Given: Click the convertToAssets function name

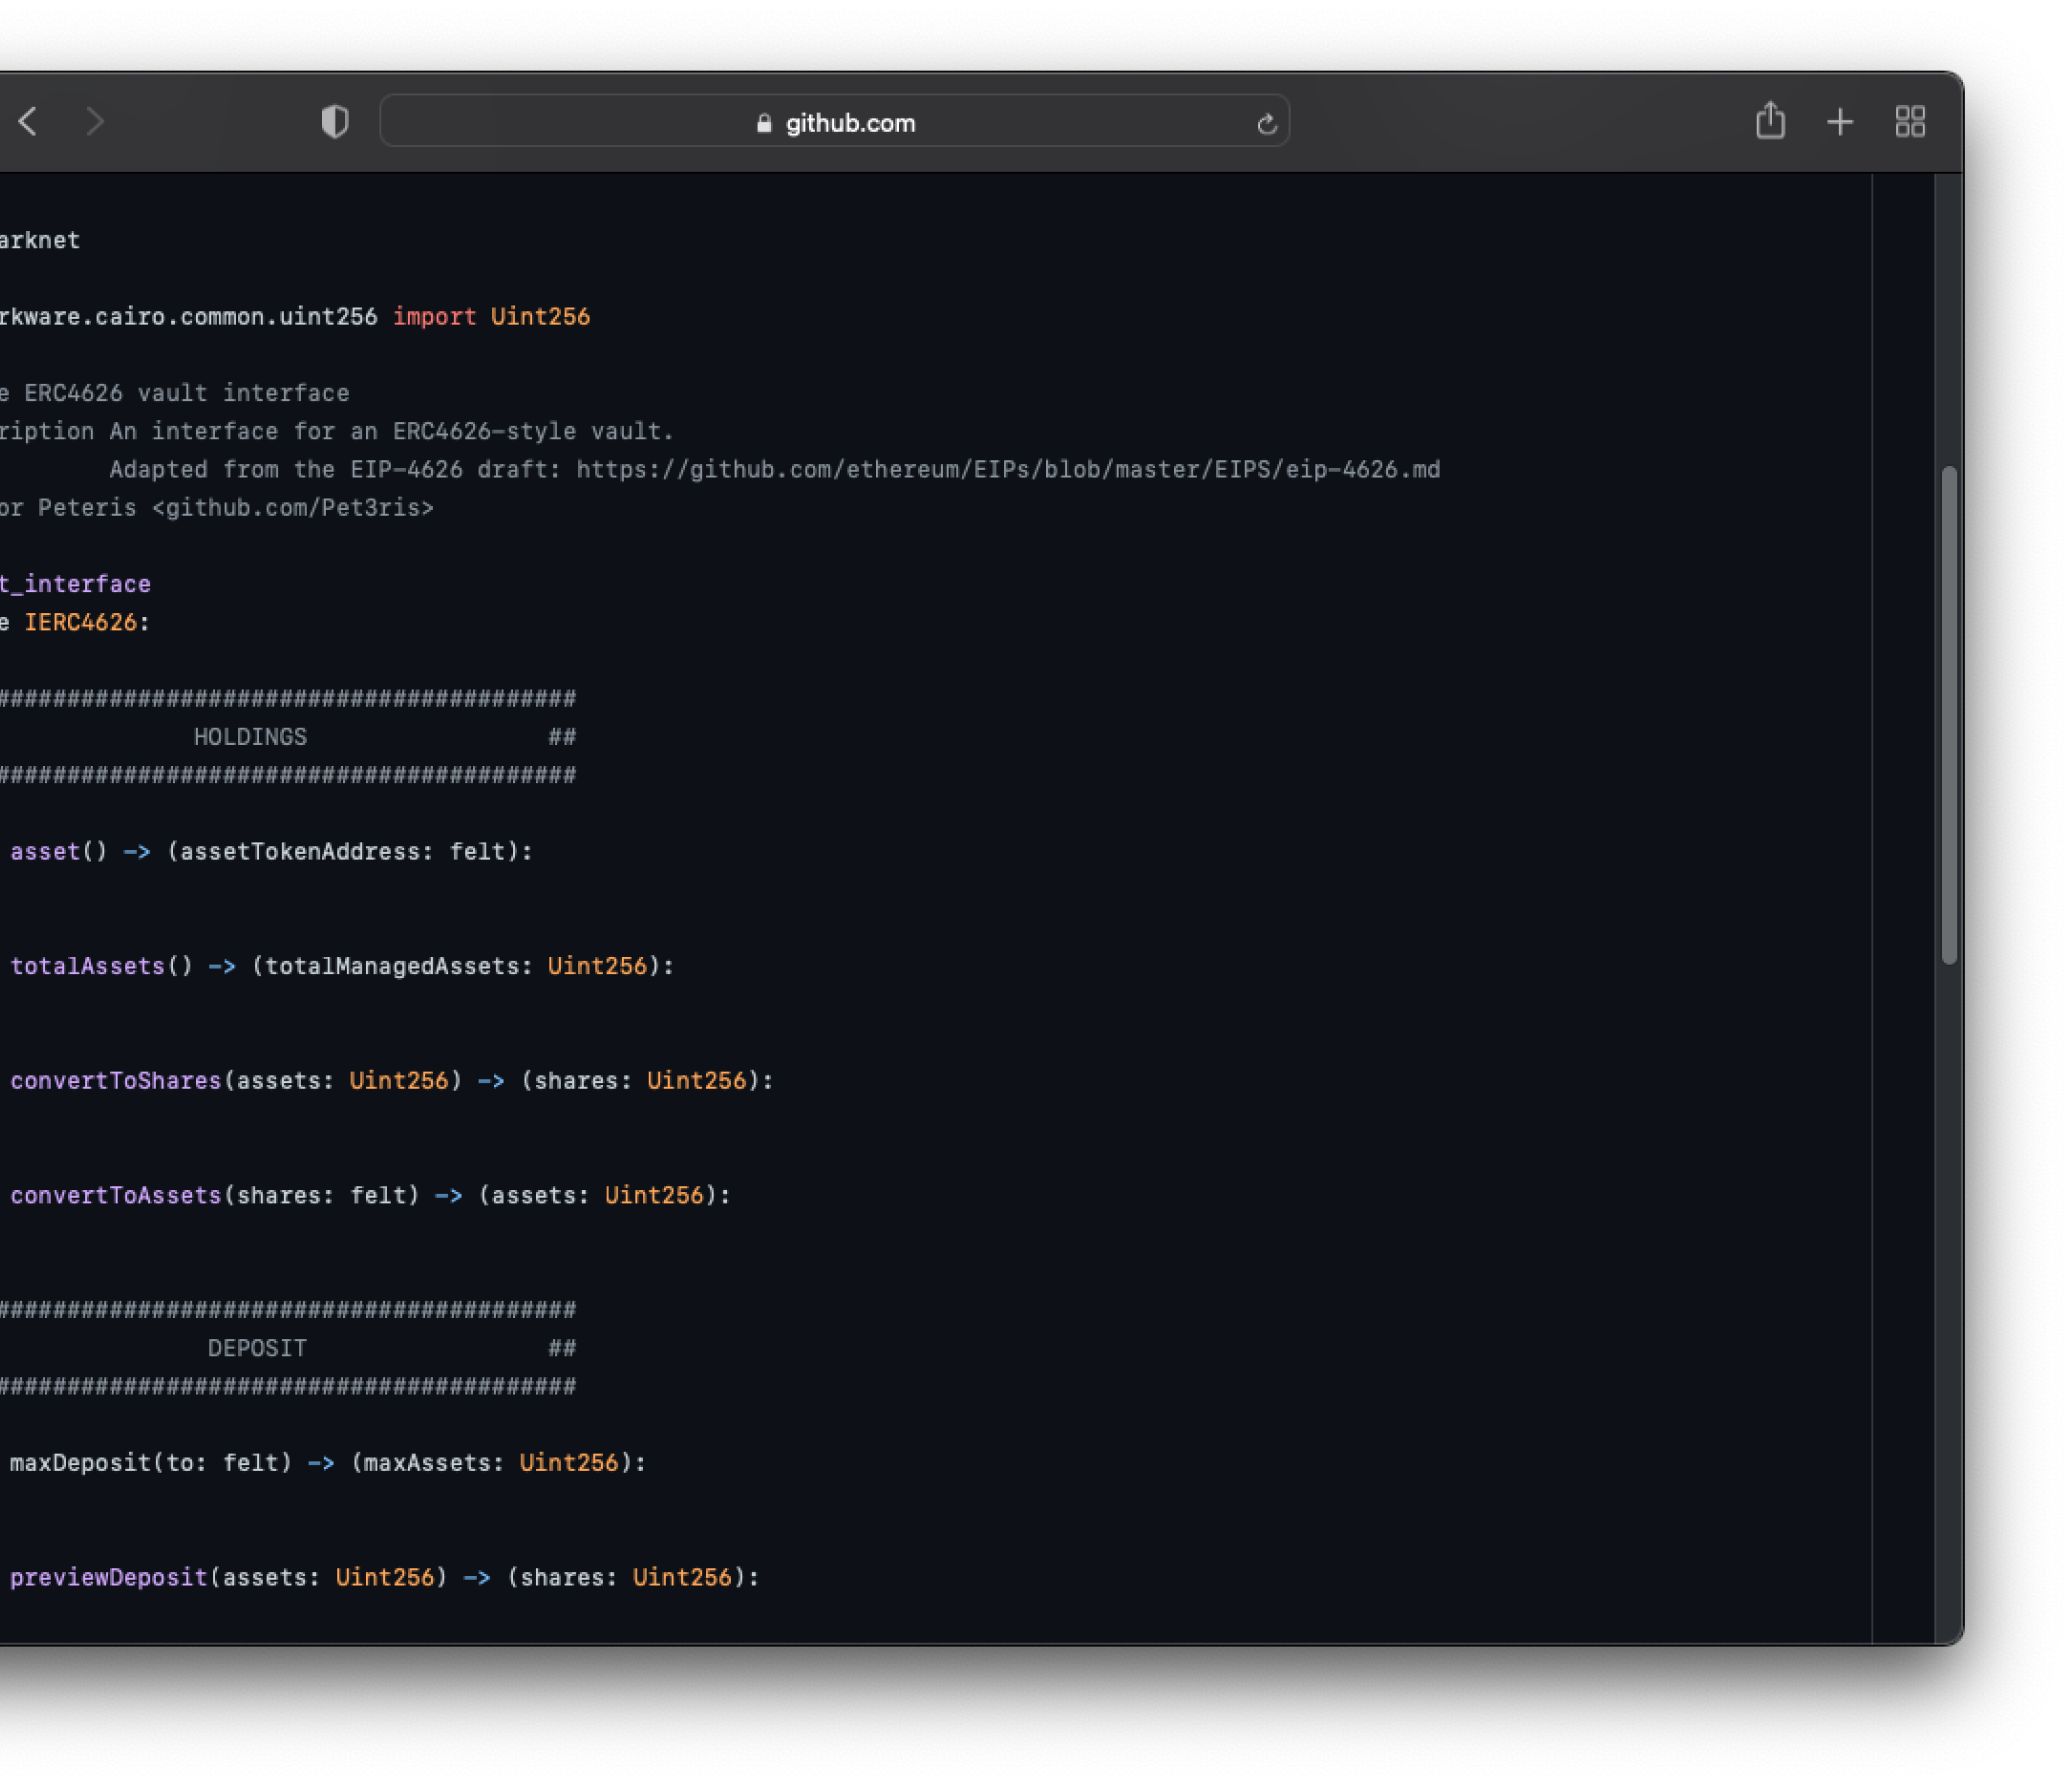Looking at the screenshot, I should [116, 1196].
